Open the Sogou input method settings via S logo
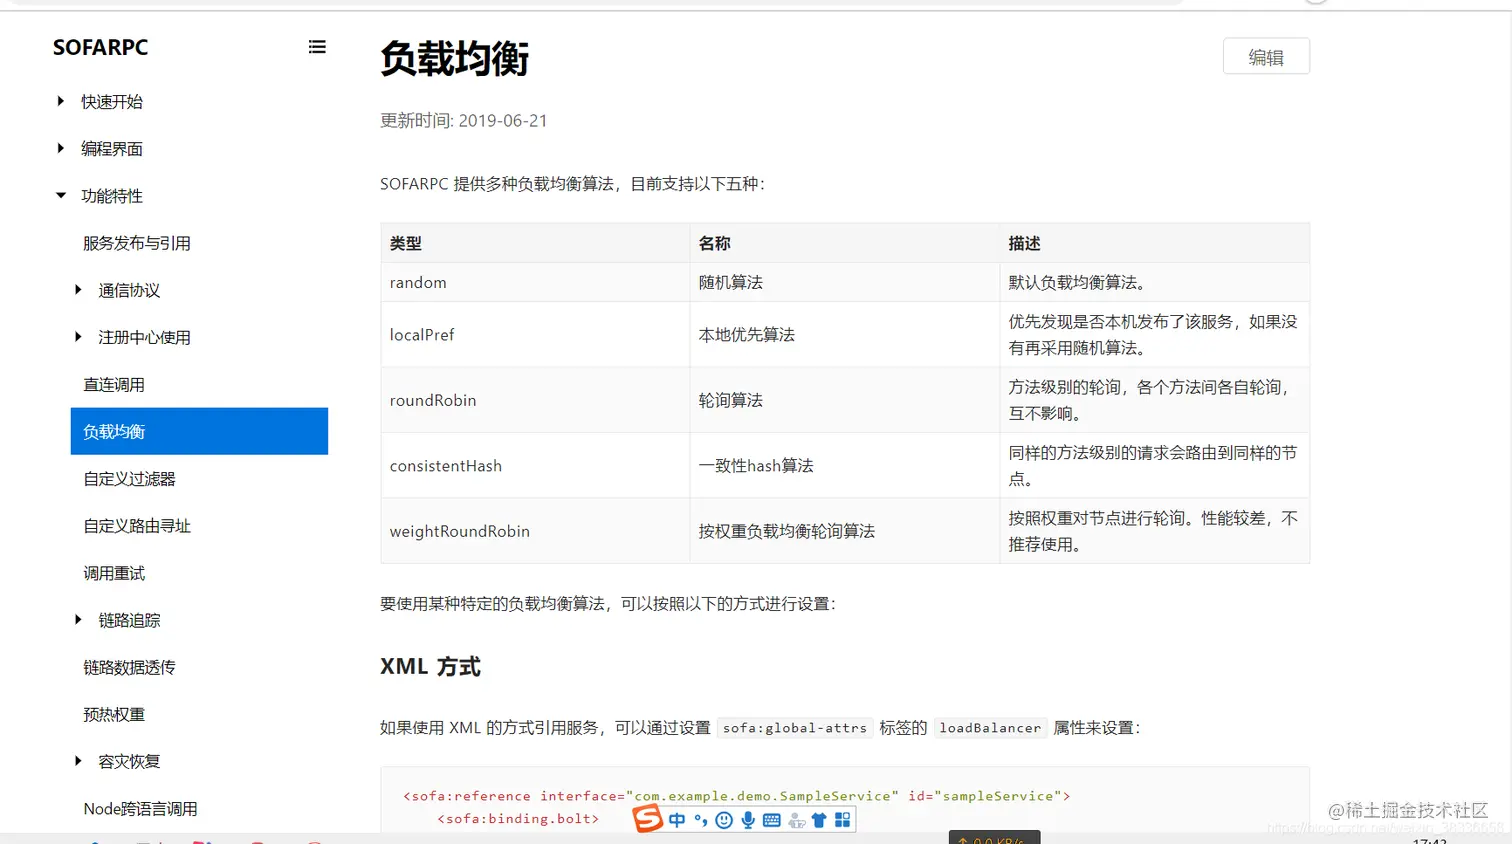 coord(647,818)
